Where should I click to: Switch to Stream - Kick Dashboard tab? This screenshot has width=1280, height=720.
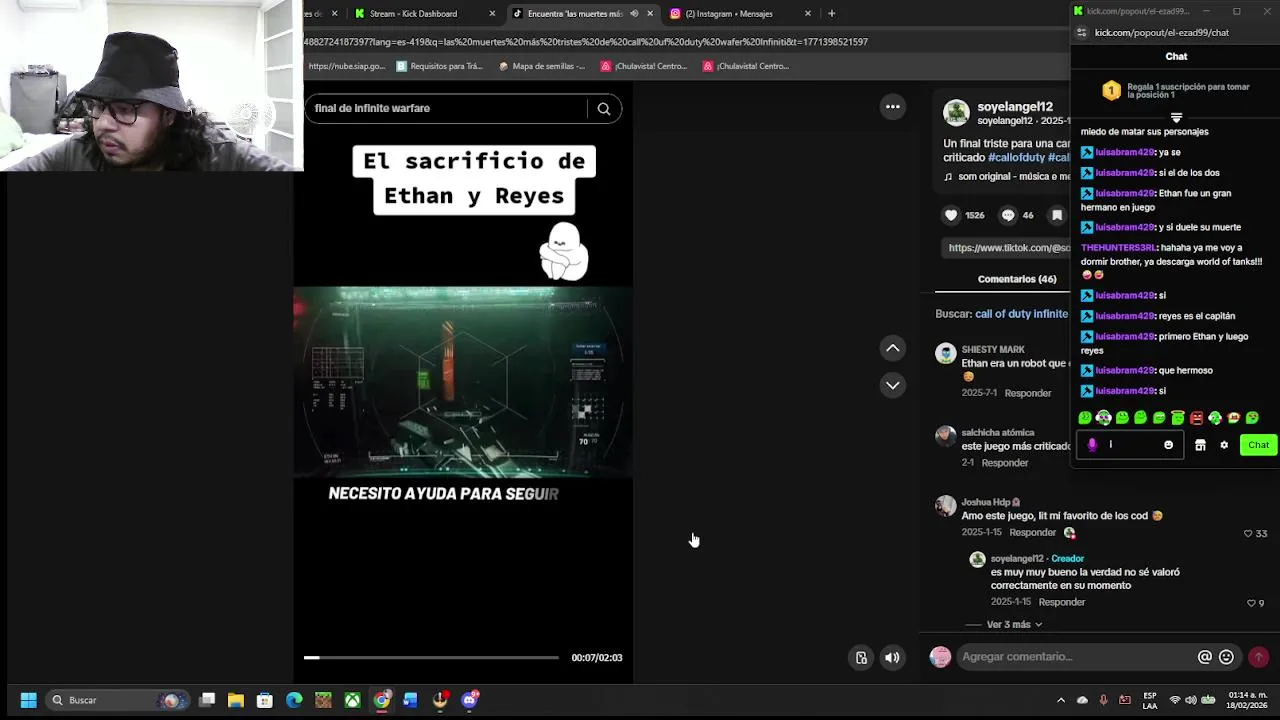click(x=413, y=14)
